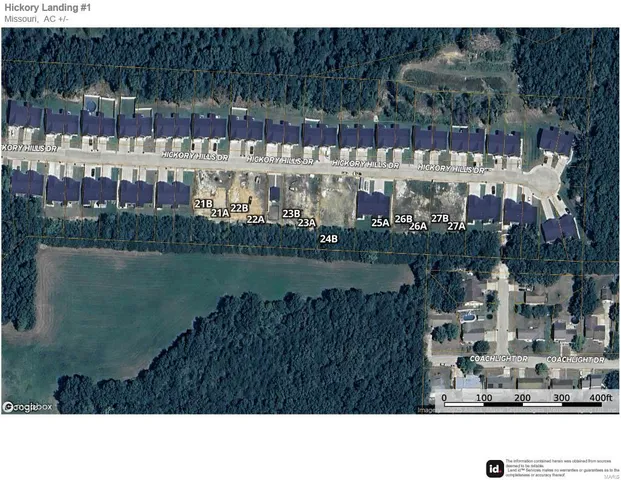Choose lot marker 26B
Viewport: 621px width, 480px height.
403,218
